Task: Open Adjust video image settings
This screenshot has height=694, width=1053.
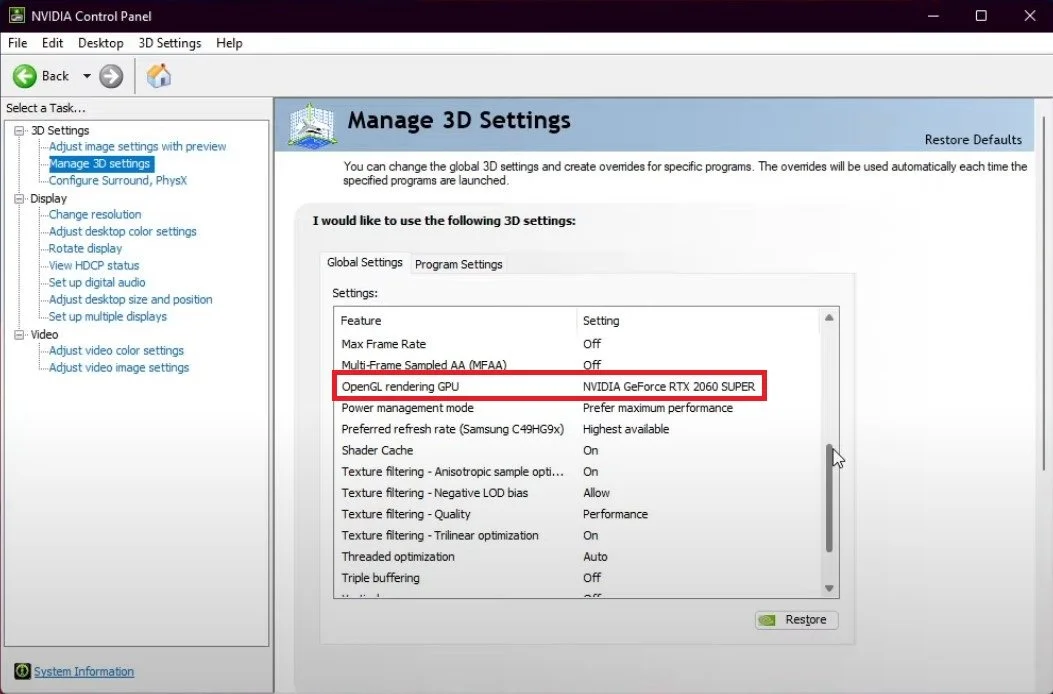Action: [x=119, y=367]
